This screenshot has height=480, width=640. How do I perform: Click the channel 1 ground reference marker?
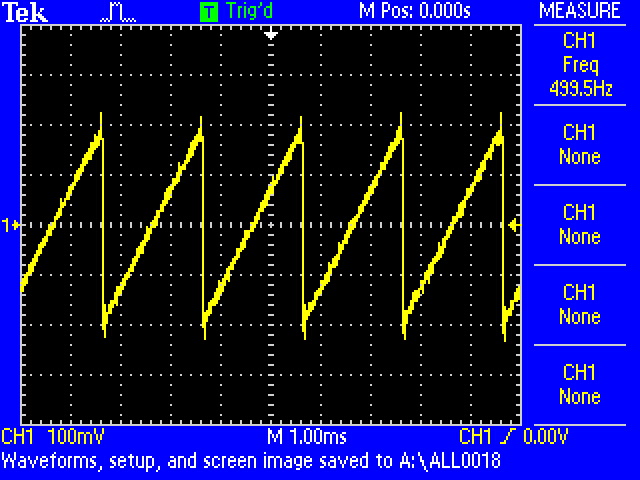coord(12,226)
